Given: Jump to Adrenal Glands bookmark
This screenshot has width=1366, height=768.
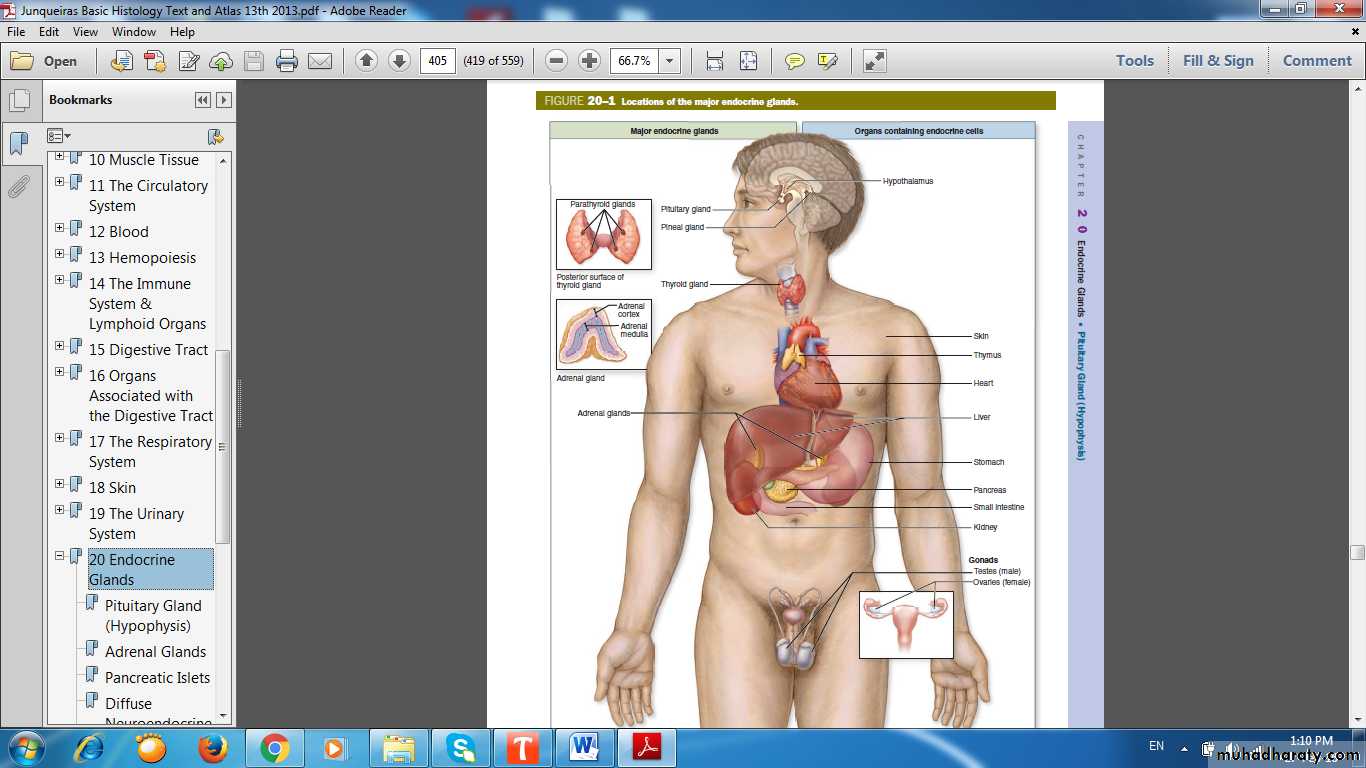Looking at the screenshot, I should click(155, 652).
